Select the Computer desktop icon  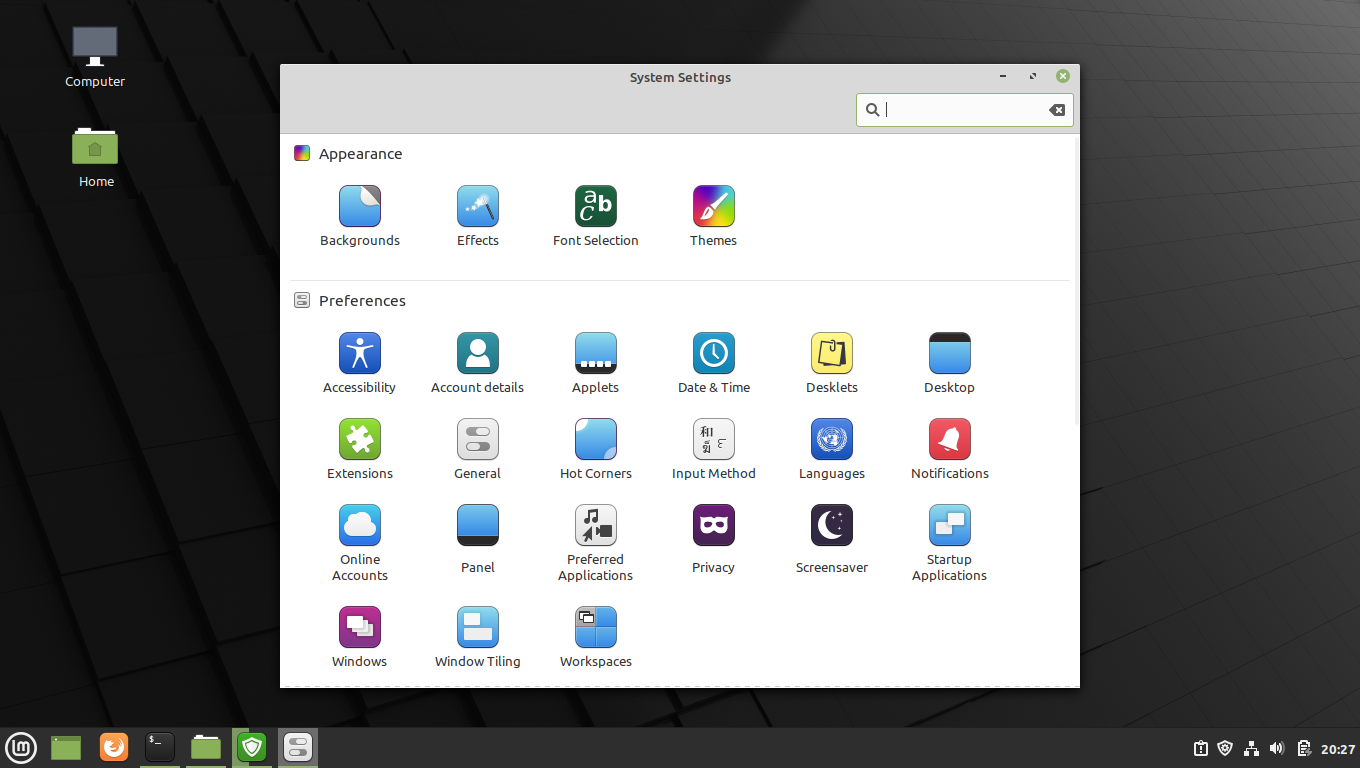pos(95,57)
